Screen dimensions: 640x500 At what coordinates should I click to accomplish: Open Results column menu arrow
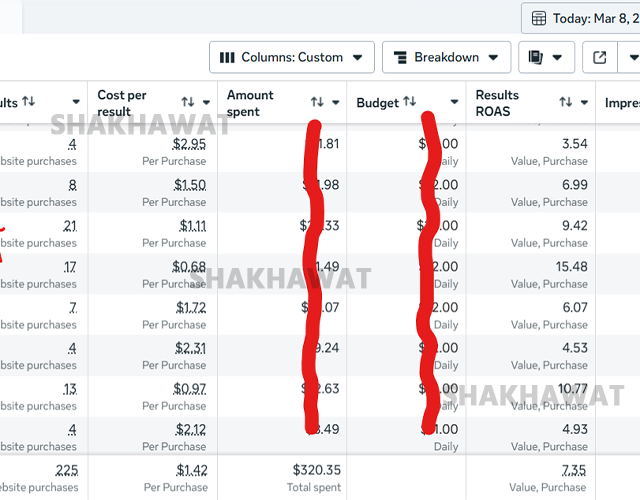tap(76, 102)
